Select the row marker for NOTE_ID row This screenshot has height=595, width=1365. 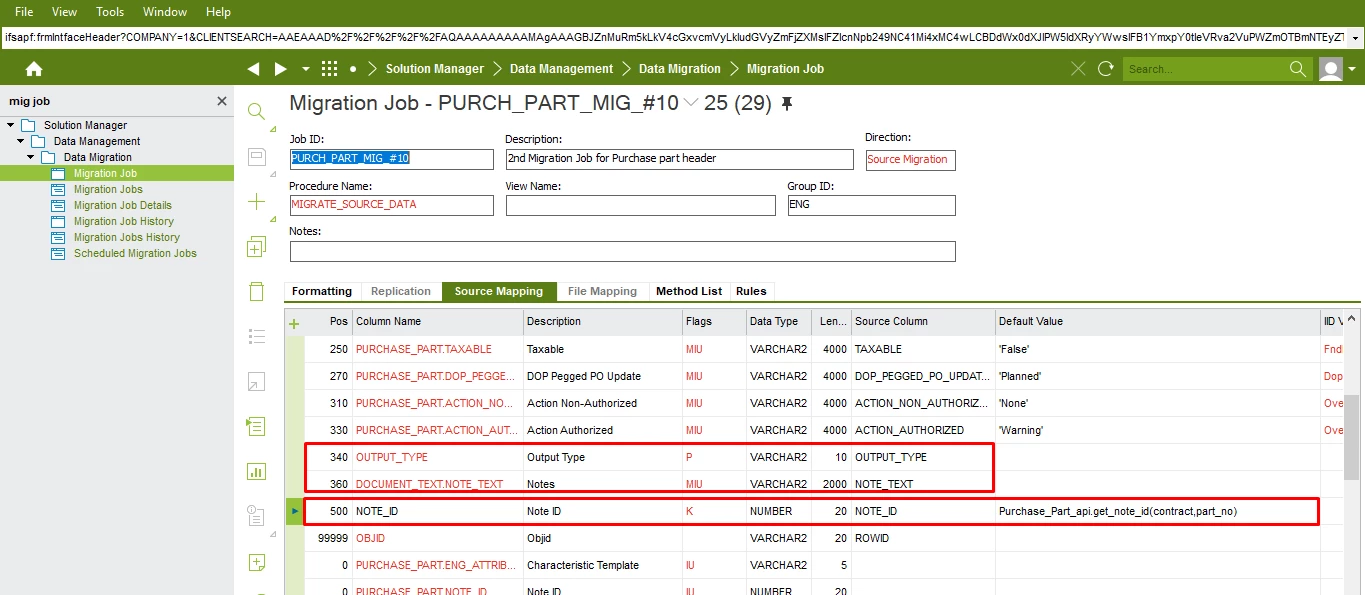click(295, 511)
